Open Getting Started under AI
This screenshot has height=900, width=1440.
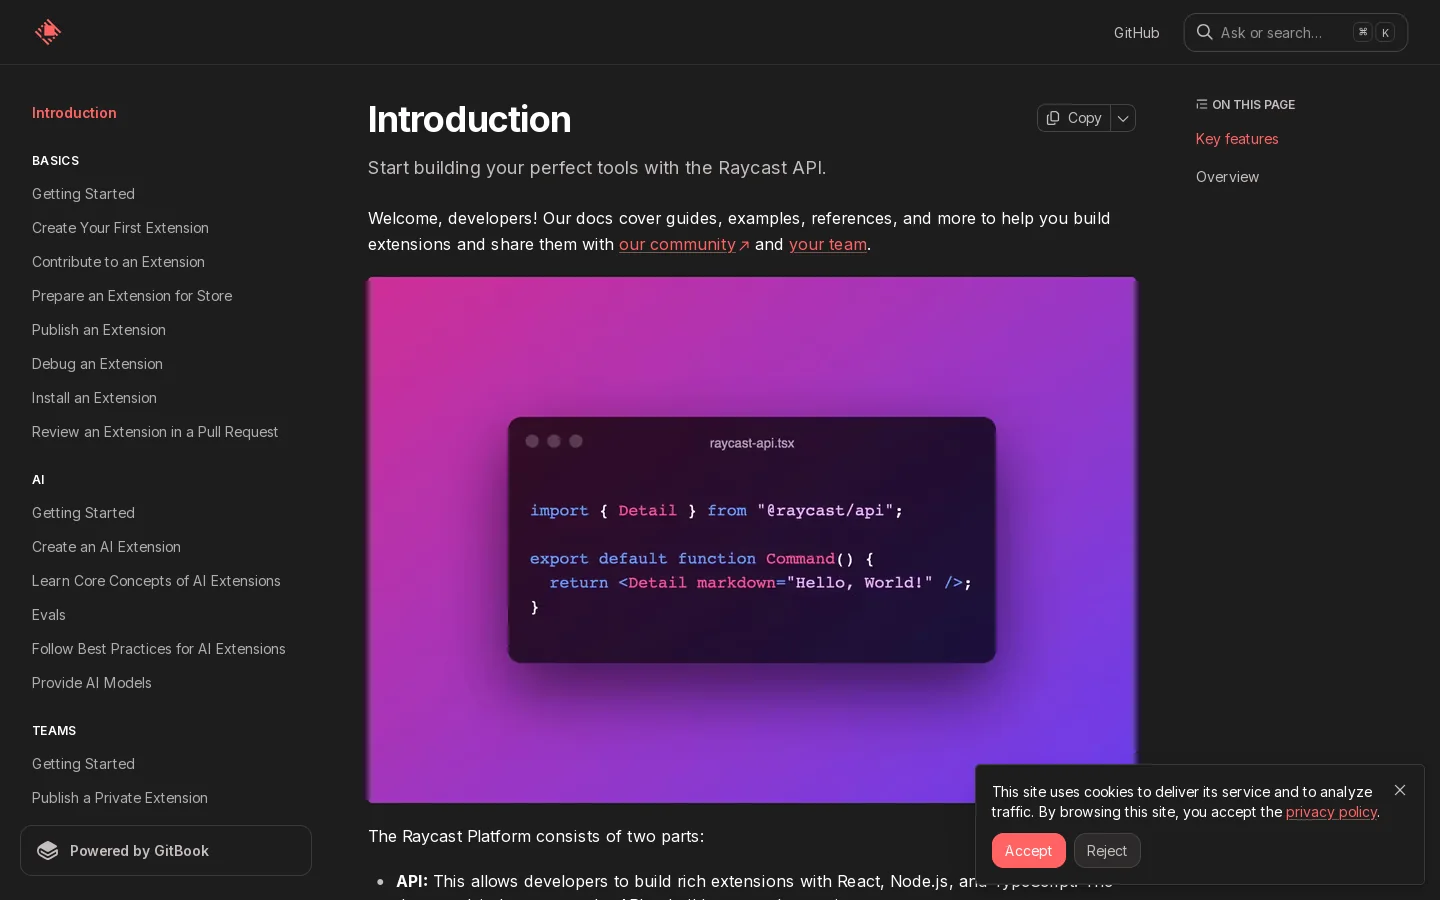83,513
